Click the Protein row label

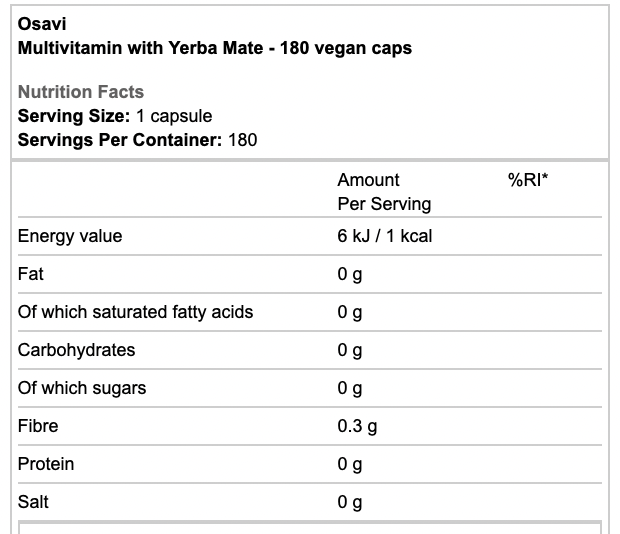[46, 464]
